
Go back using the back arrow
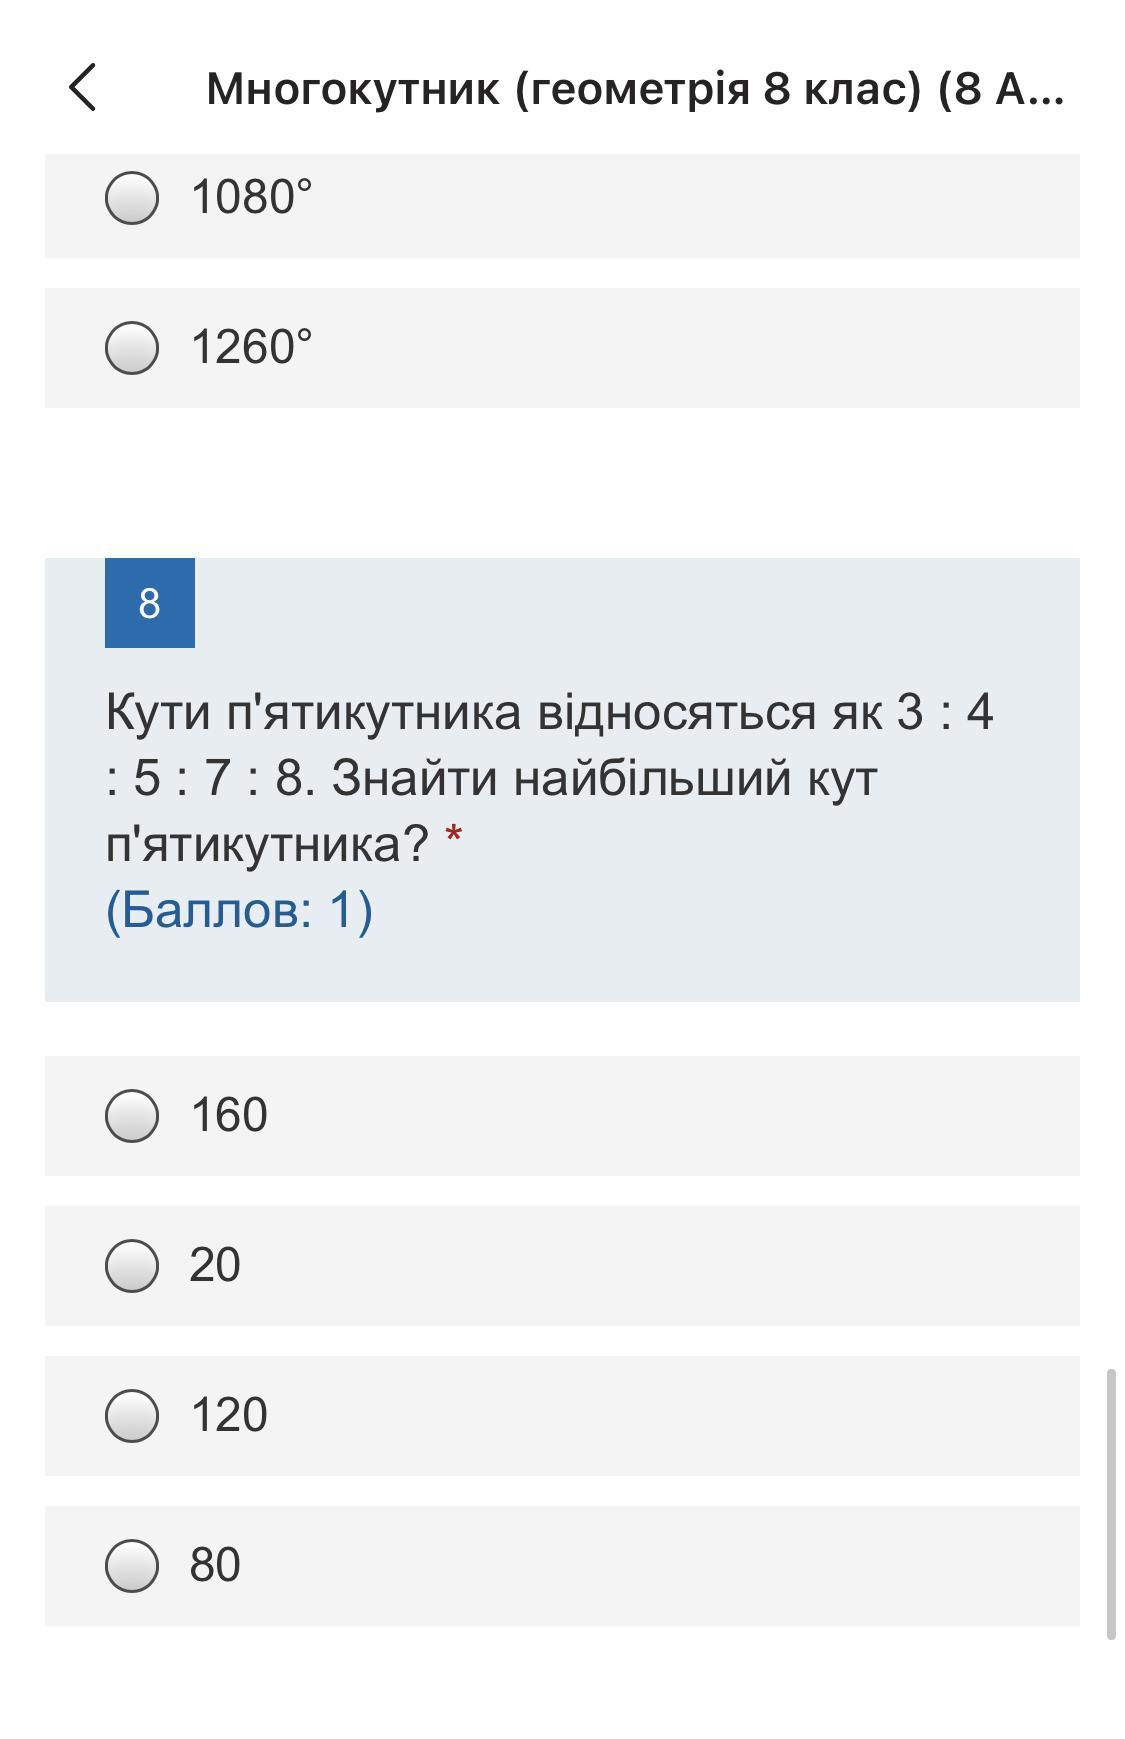coord(83,88)
